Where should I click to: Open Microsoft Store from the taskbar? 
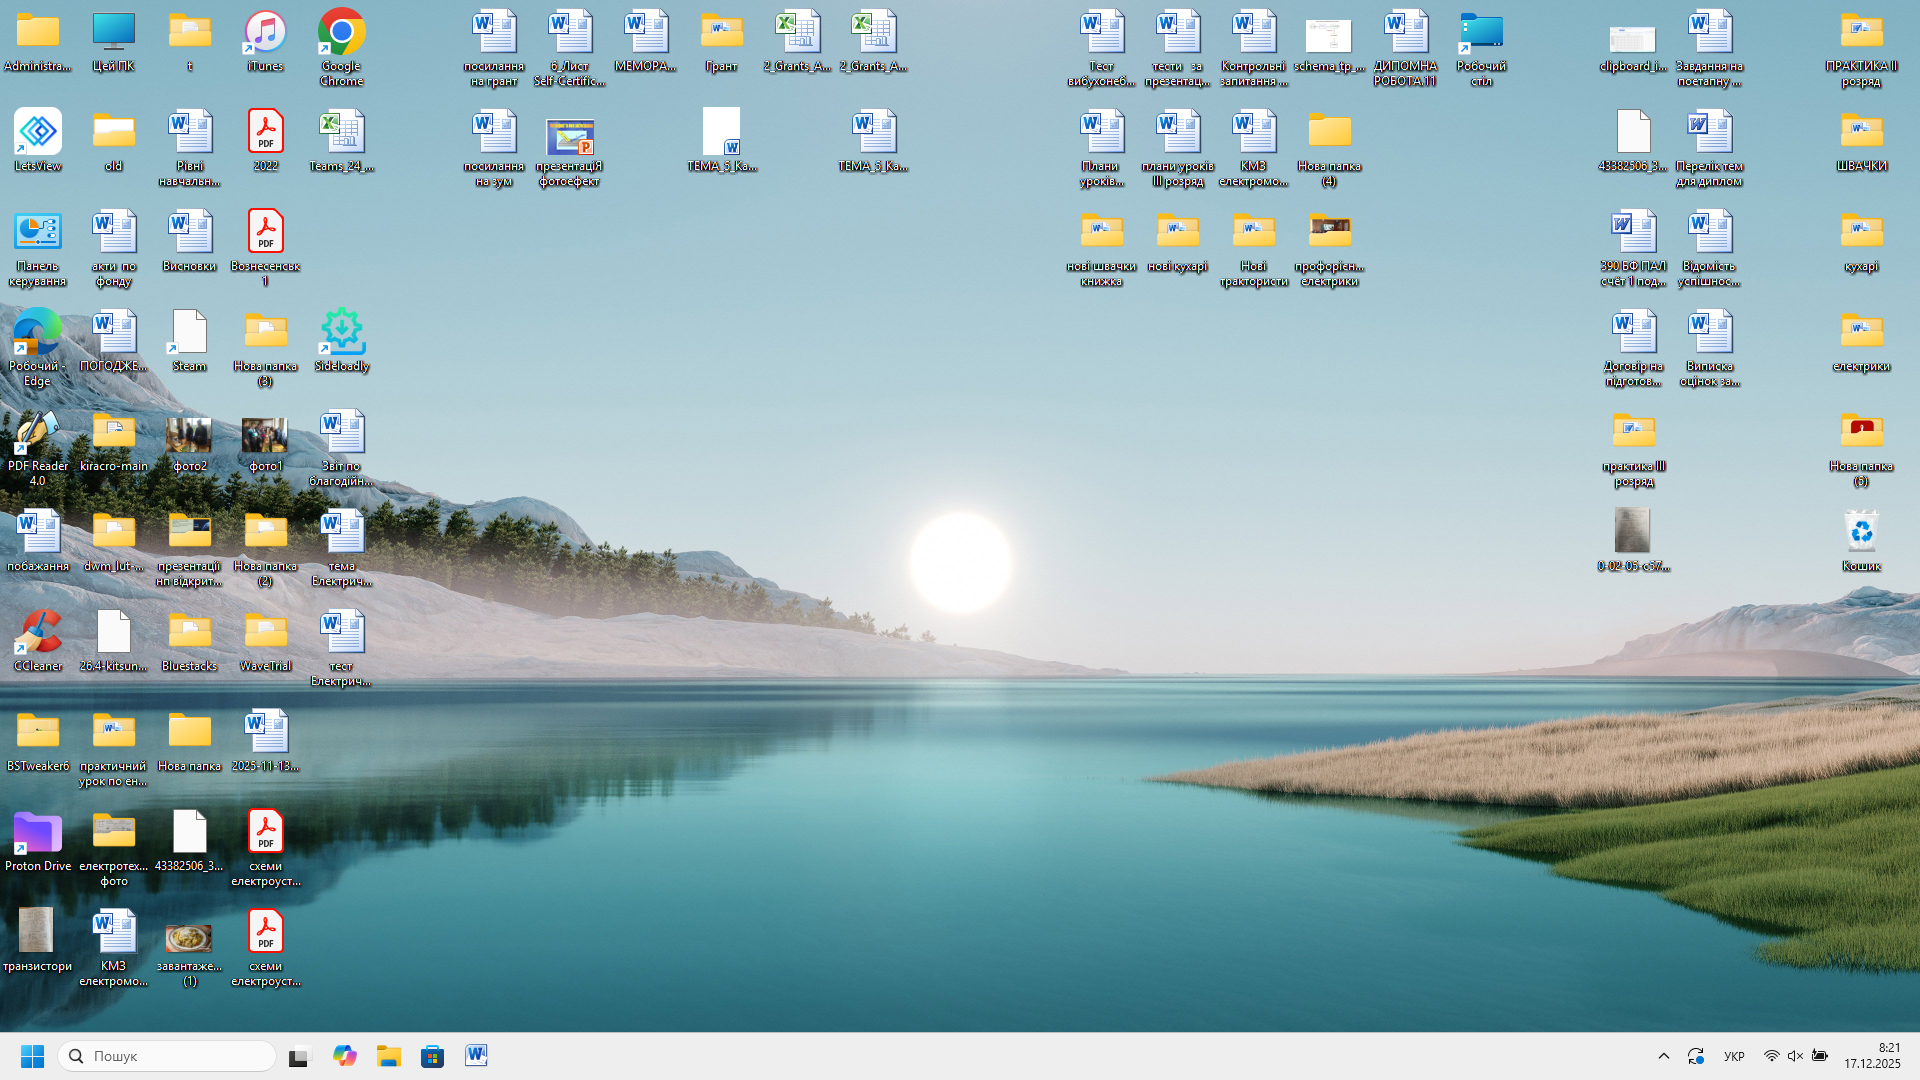pos(432,1056)
